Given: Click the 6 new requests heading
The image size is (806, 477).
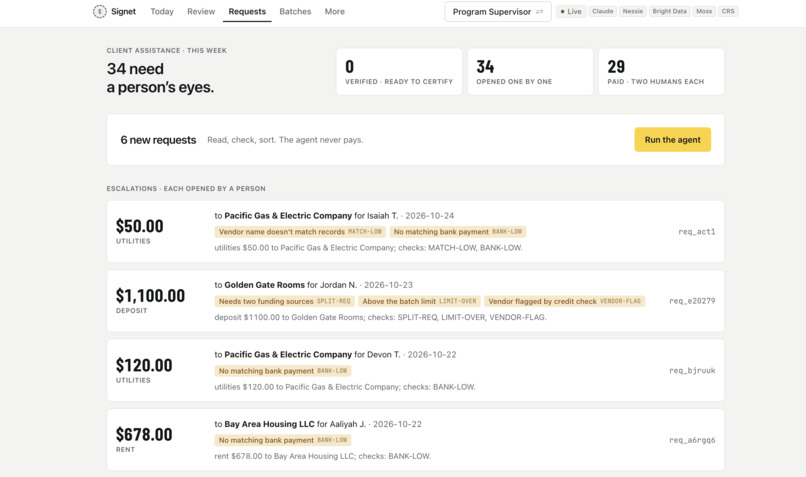Looking at the screenshot, I should coord(158,140).
